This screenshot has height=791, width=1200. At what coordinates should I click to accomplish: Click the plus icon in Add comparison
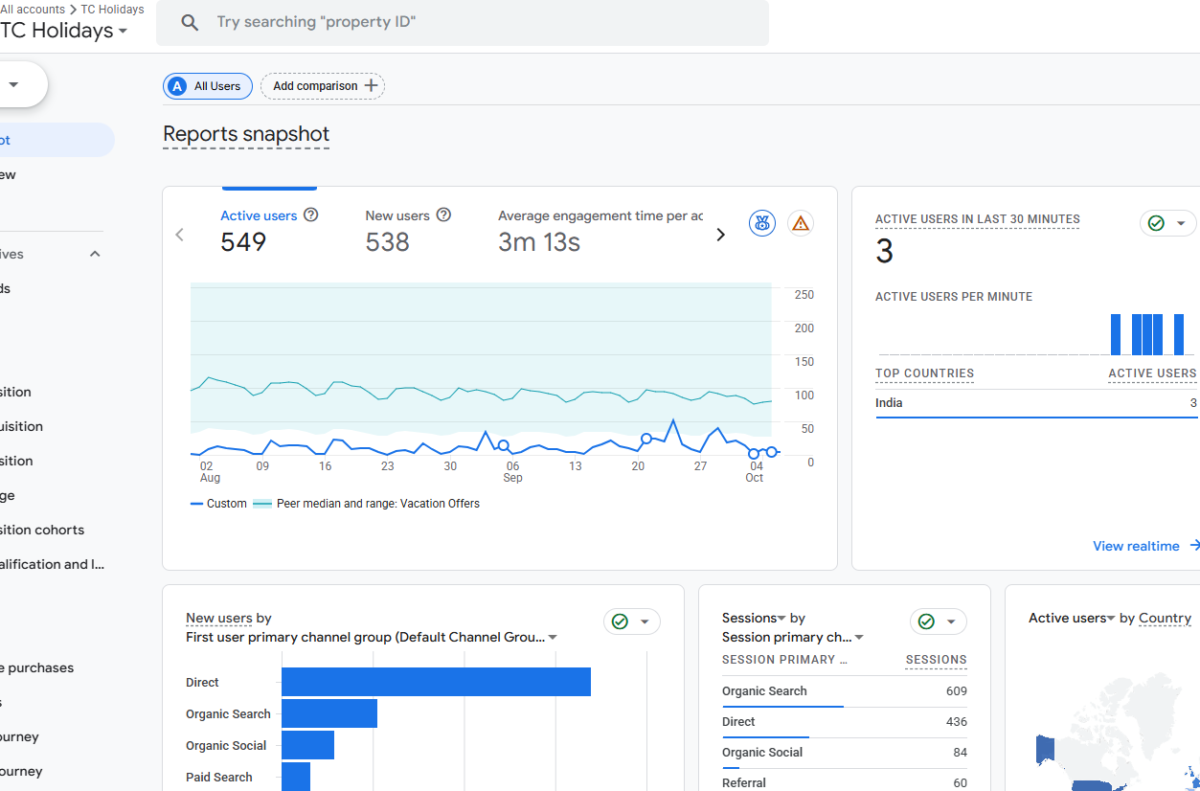point(371,86)
